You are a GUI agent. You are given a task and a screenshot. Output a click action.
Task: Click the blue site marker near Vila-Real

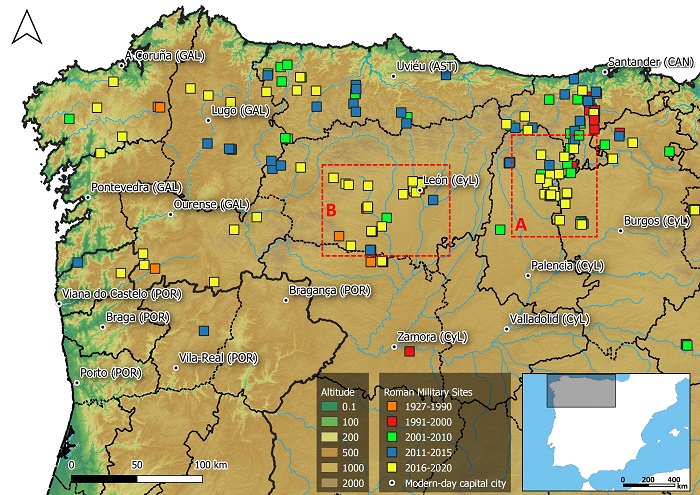tap(204, 330)
